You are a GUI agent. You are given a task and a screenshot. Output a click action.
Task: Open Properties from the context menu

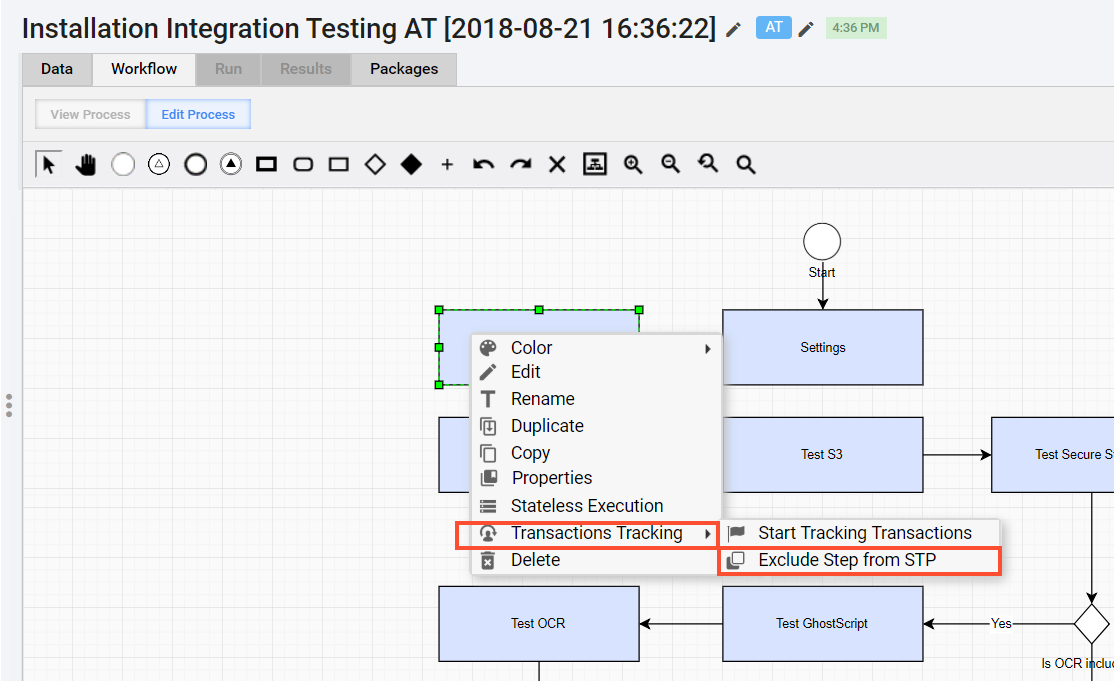pos(596,478)
